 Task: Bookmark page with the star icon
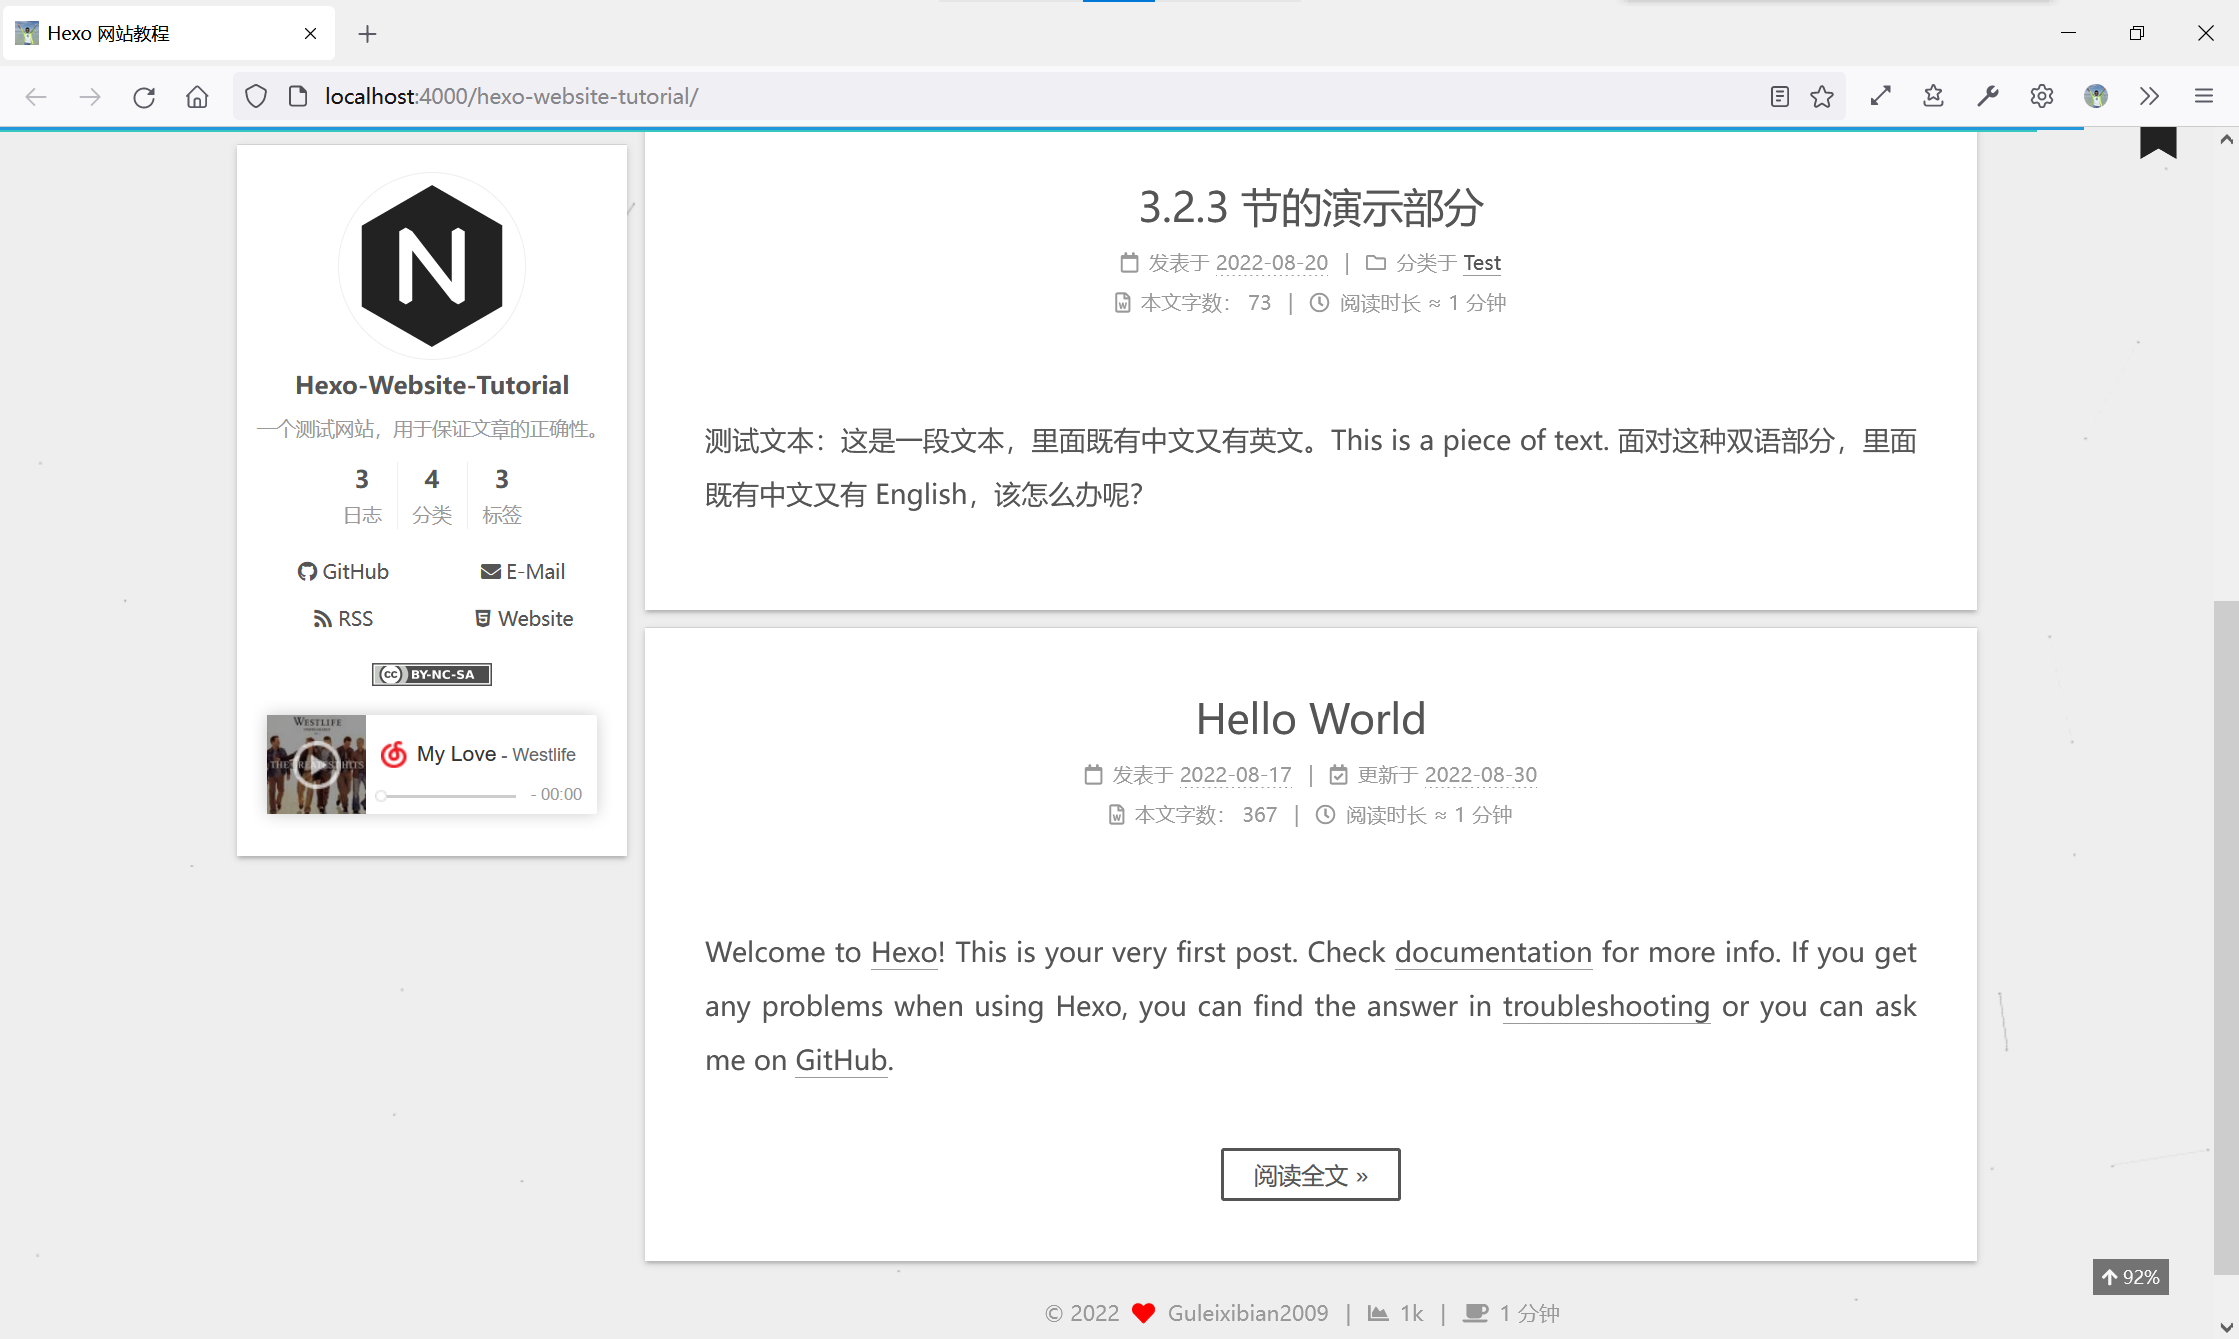pyautogui.click(x=1822, y=96)
